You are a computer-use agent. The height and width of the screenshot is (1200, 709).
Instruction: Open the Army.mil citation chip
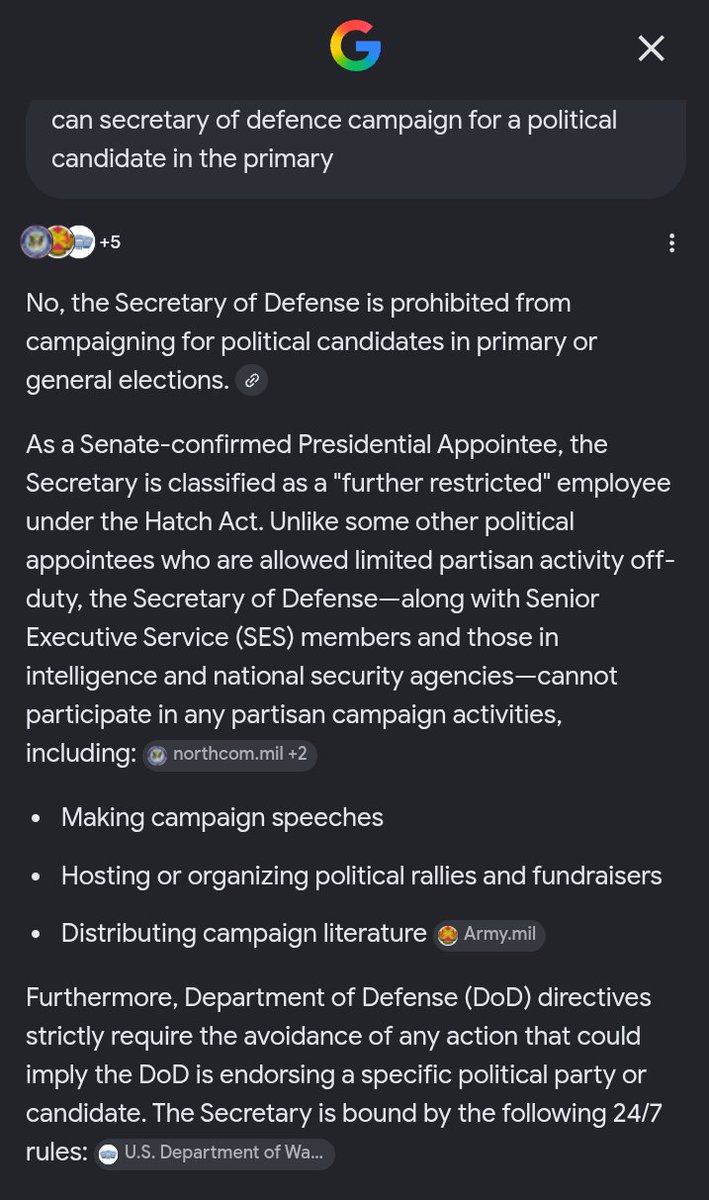click(489, 935)
